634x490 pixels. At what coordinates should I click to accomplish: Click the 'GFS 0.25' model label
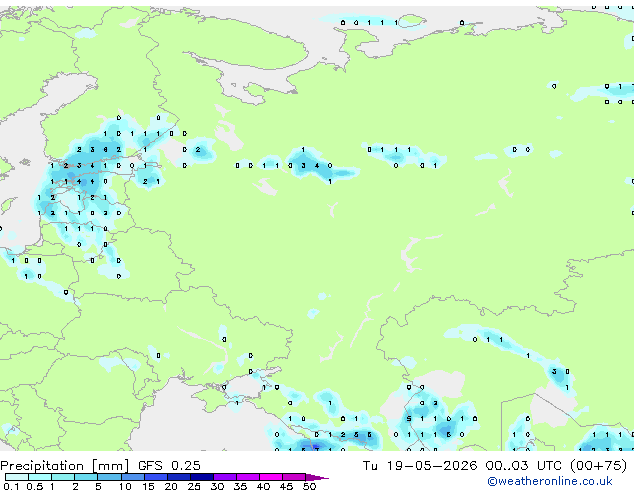[169, 466]
